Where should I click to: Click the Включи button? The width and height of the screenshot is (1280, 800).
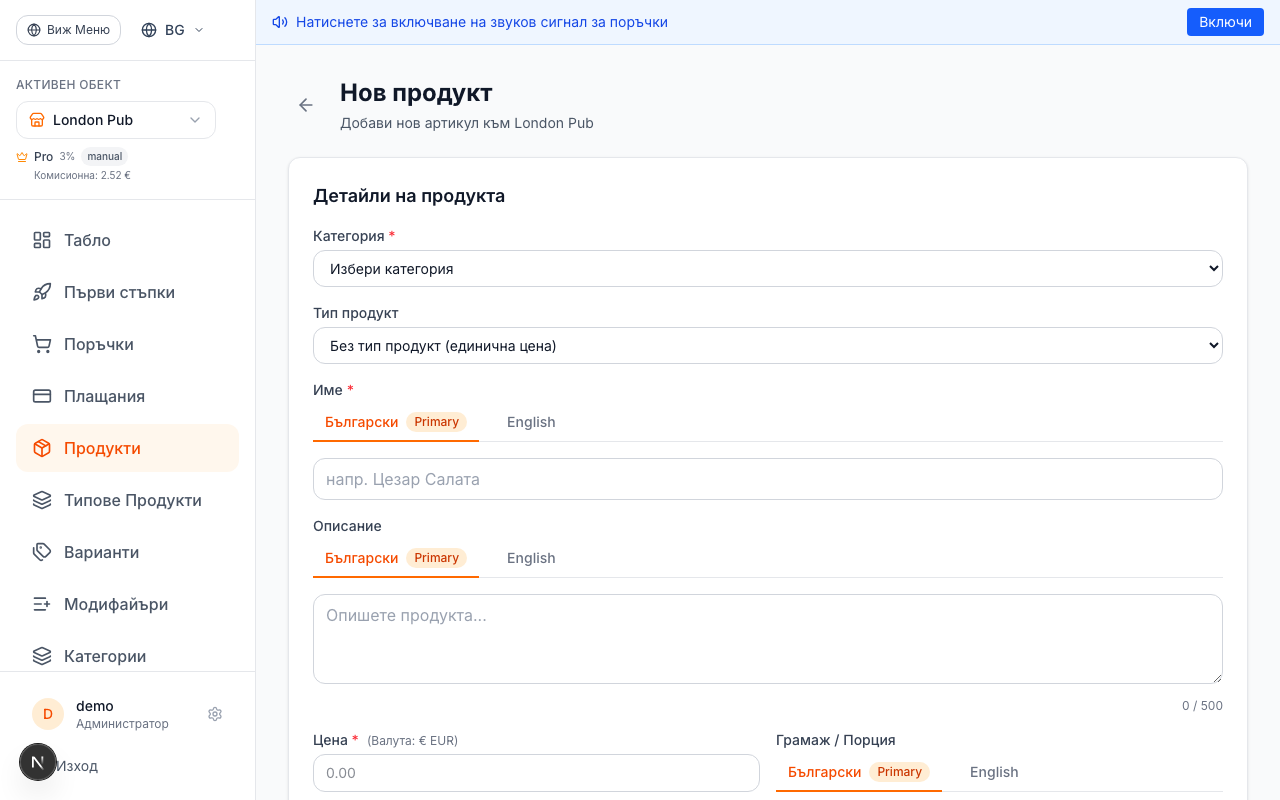pyautogui.click(x=1225, y=20)
